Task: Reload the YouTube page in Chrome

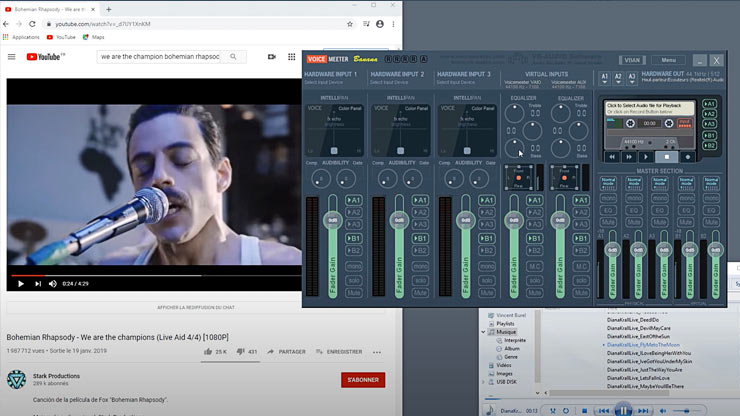Action: 33,22
